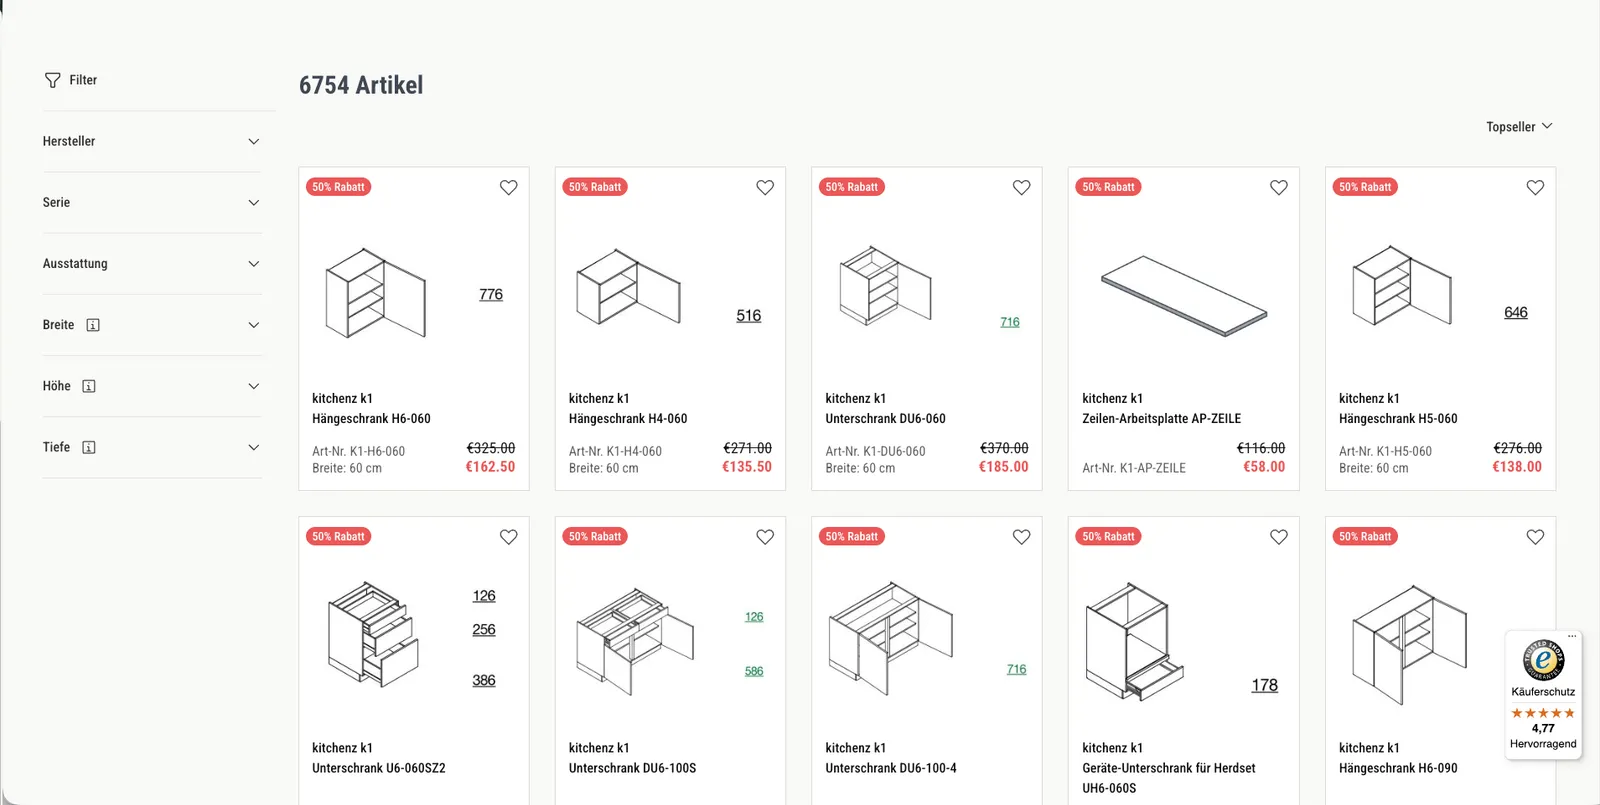Click original price €325.00

(491, 448)
